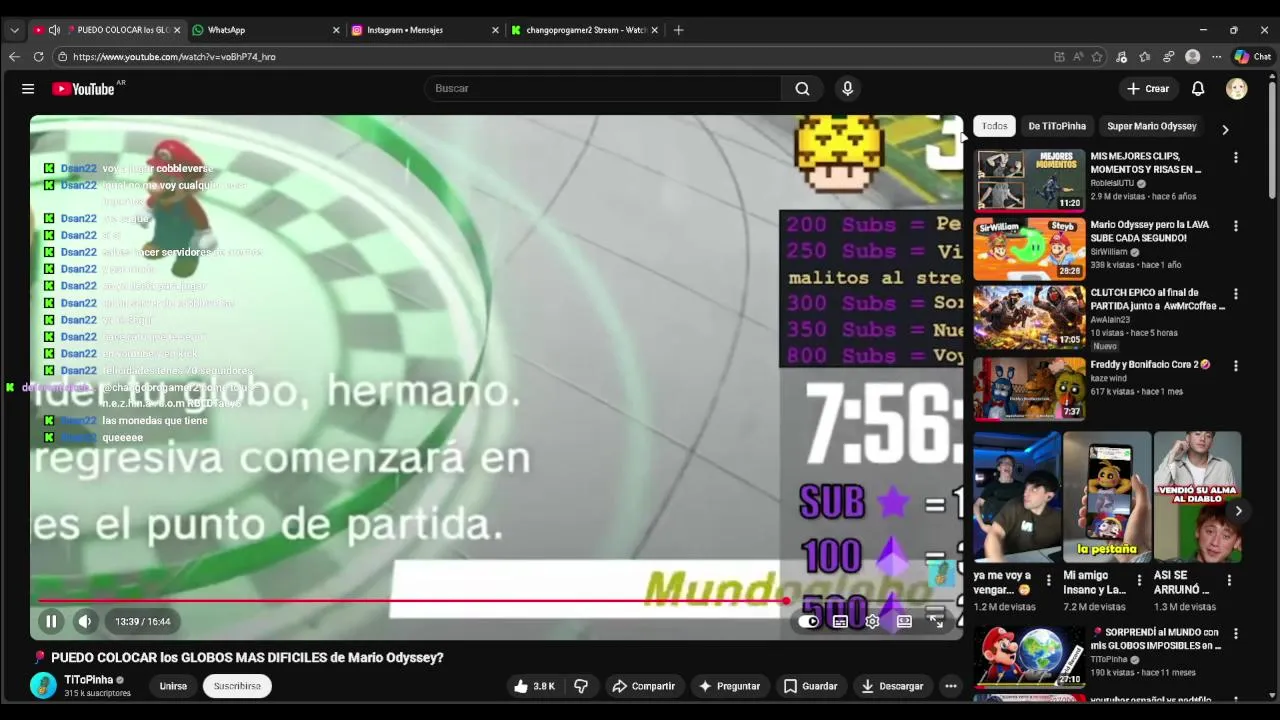Click the search magnifier button

click(802, 89)
